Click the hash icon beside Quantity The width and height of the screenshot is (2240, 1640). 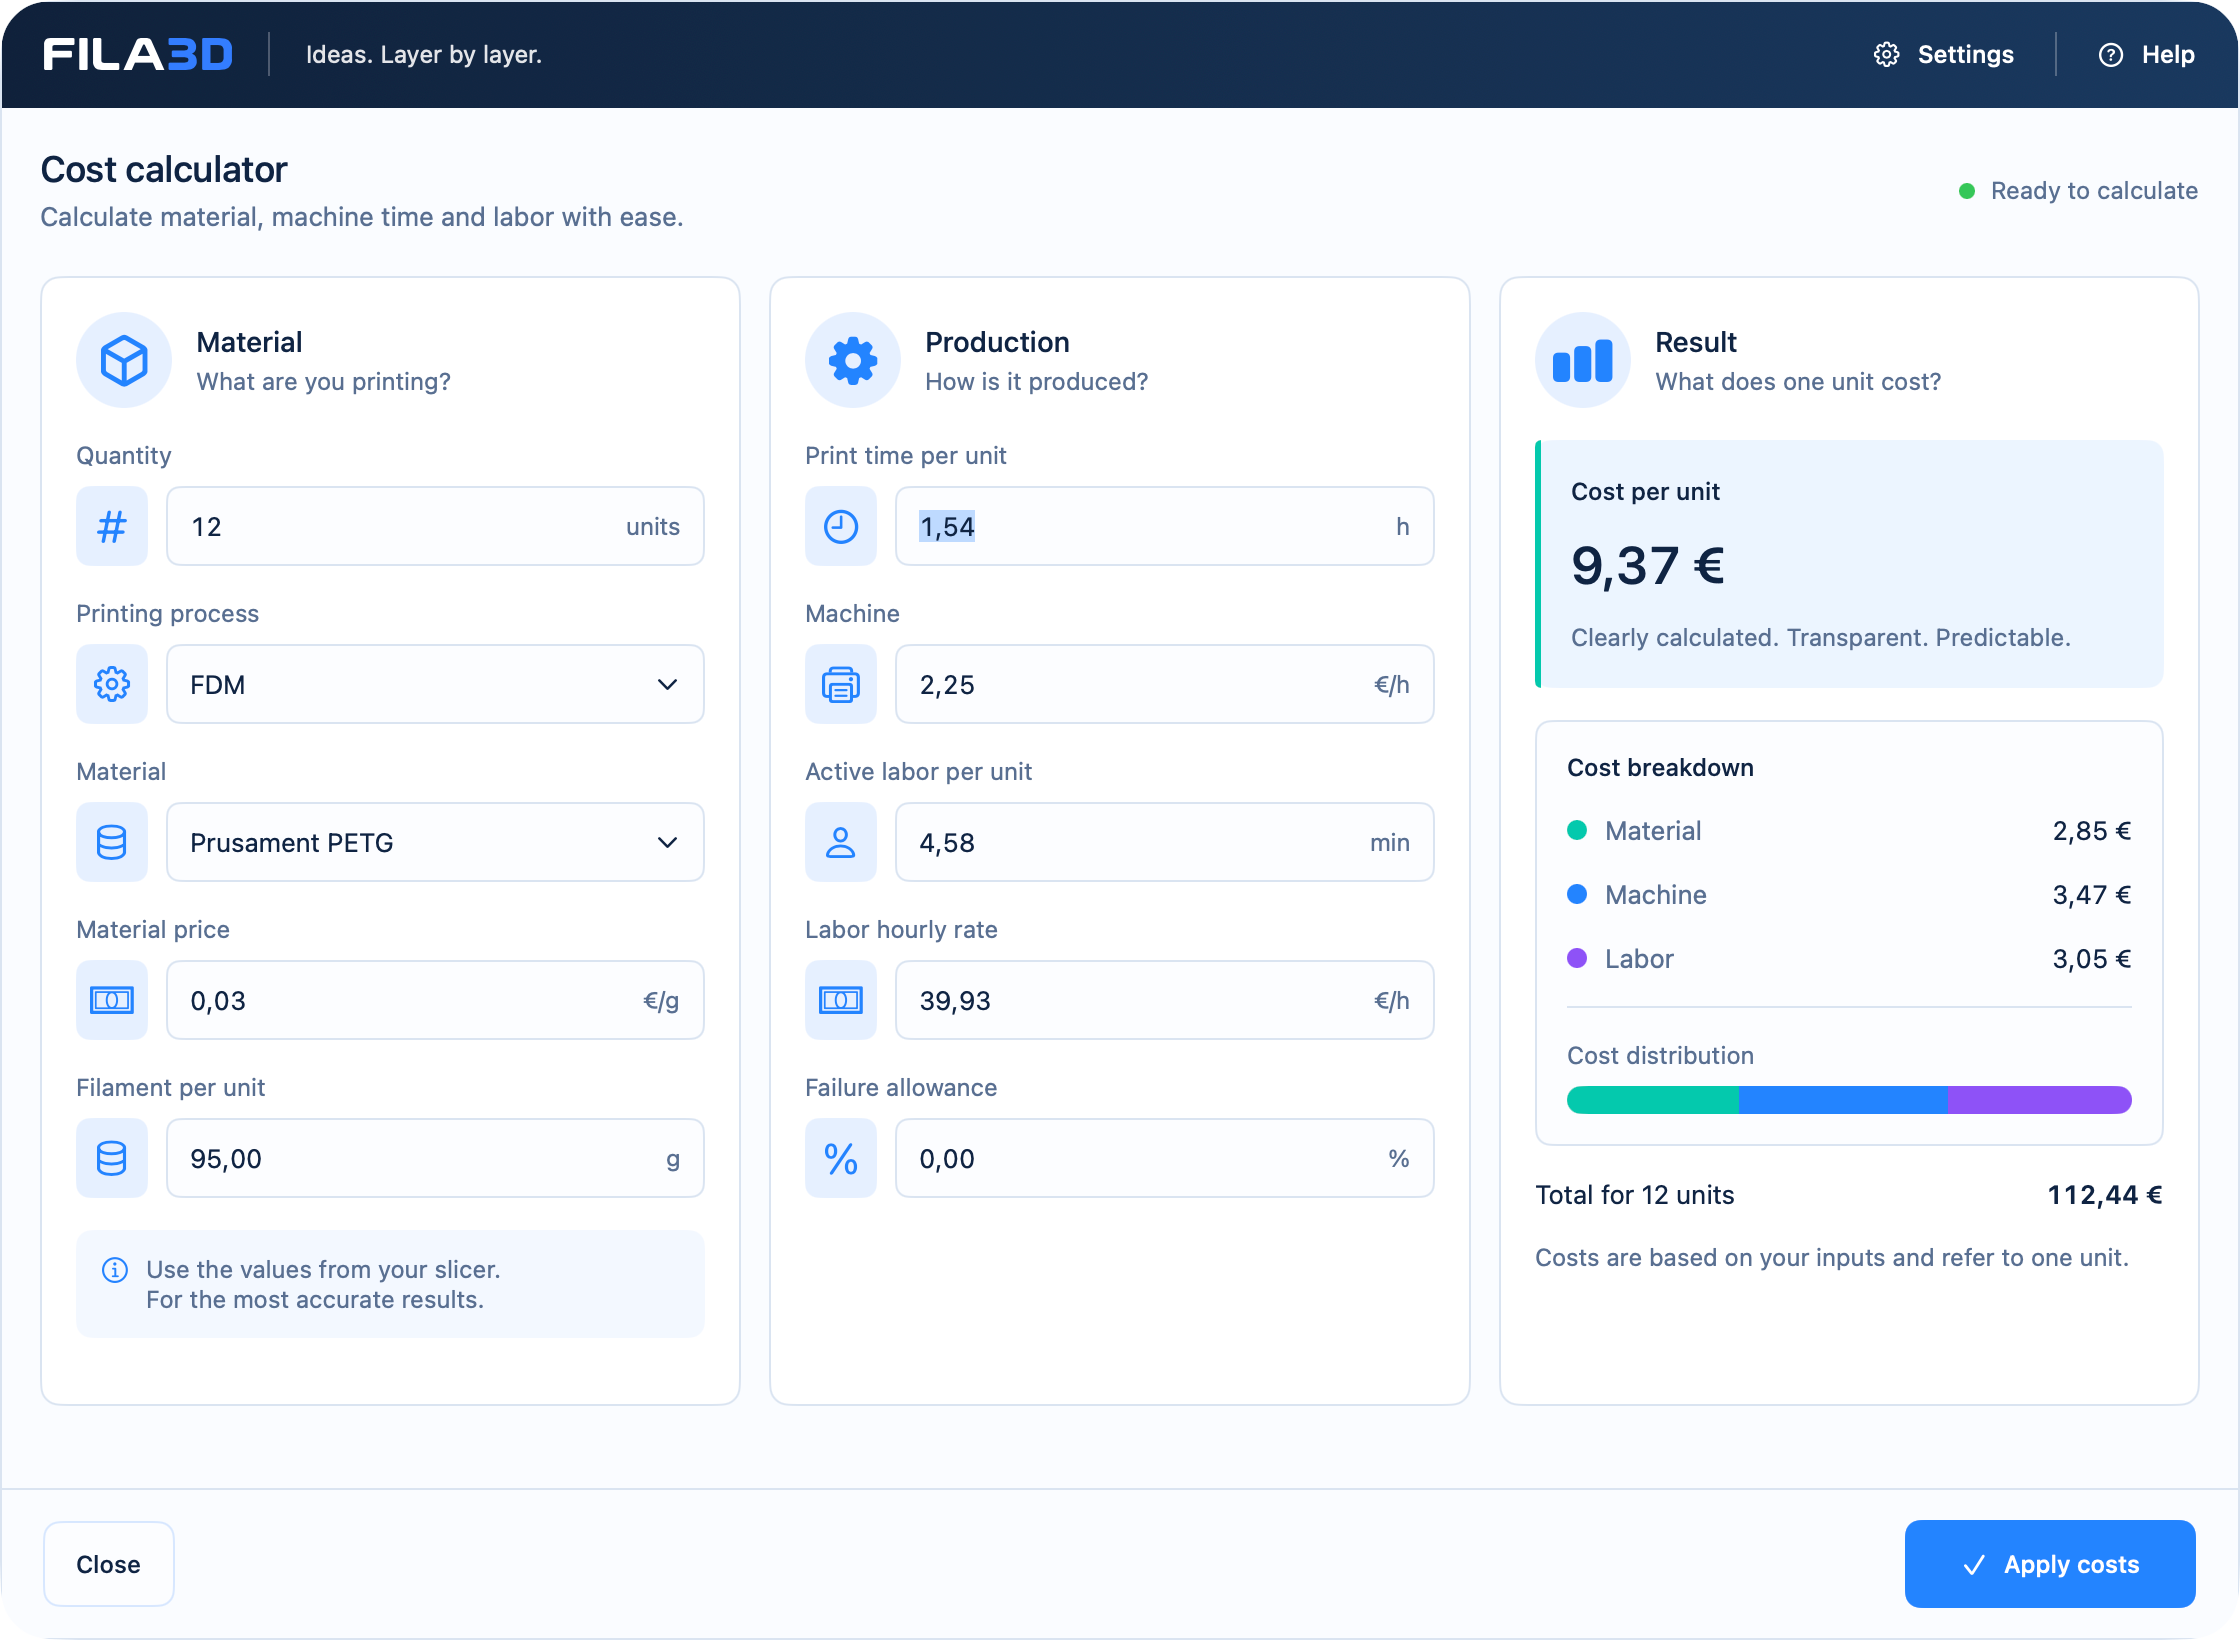(112, 526)
